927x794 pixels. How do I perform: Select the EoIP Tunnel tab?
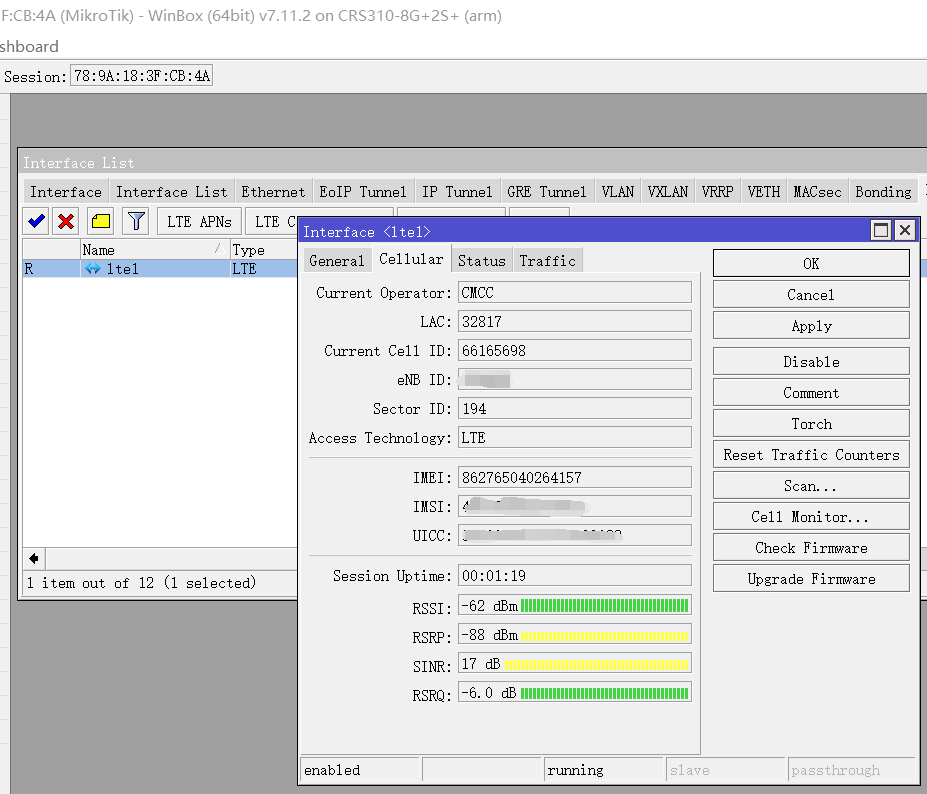click(362, 191)
